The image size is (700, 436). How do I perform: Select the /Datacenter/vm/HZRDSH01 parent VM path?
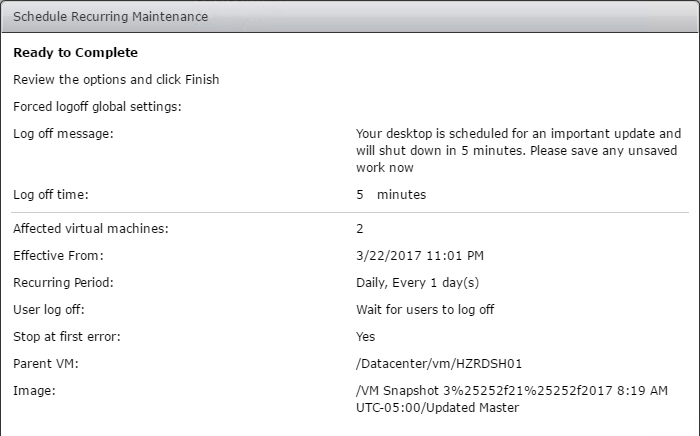(x=439, y=364)
